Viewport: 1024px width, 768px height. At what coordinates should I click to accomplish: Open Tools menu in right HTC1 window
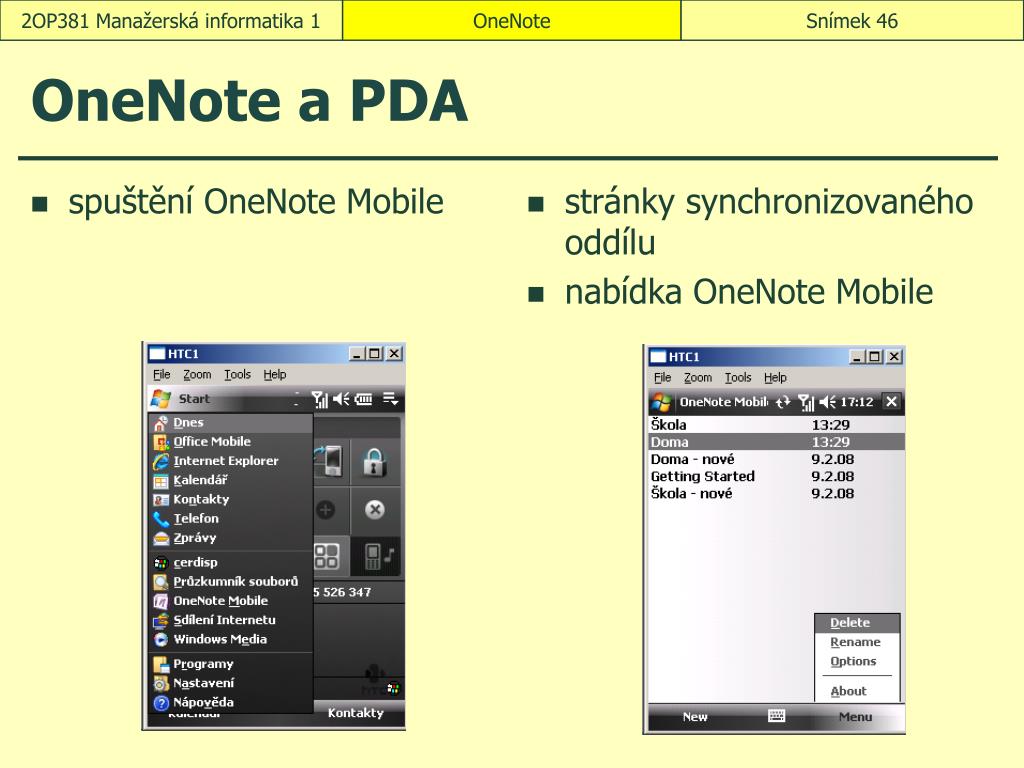click(x=738, y=377)
